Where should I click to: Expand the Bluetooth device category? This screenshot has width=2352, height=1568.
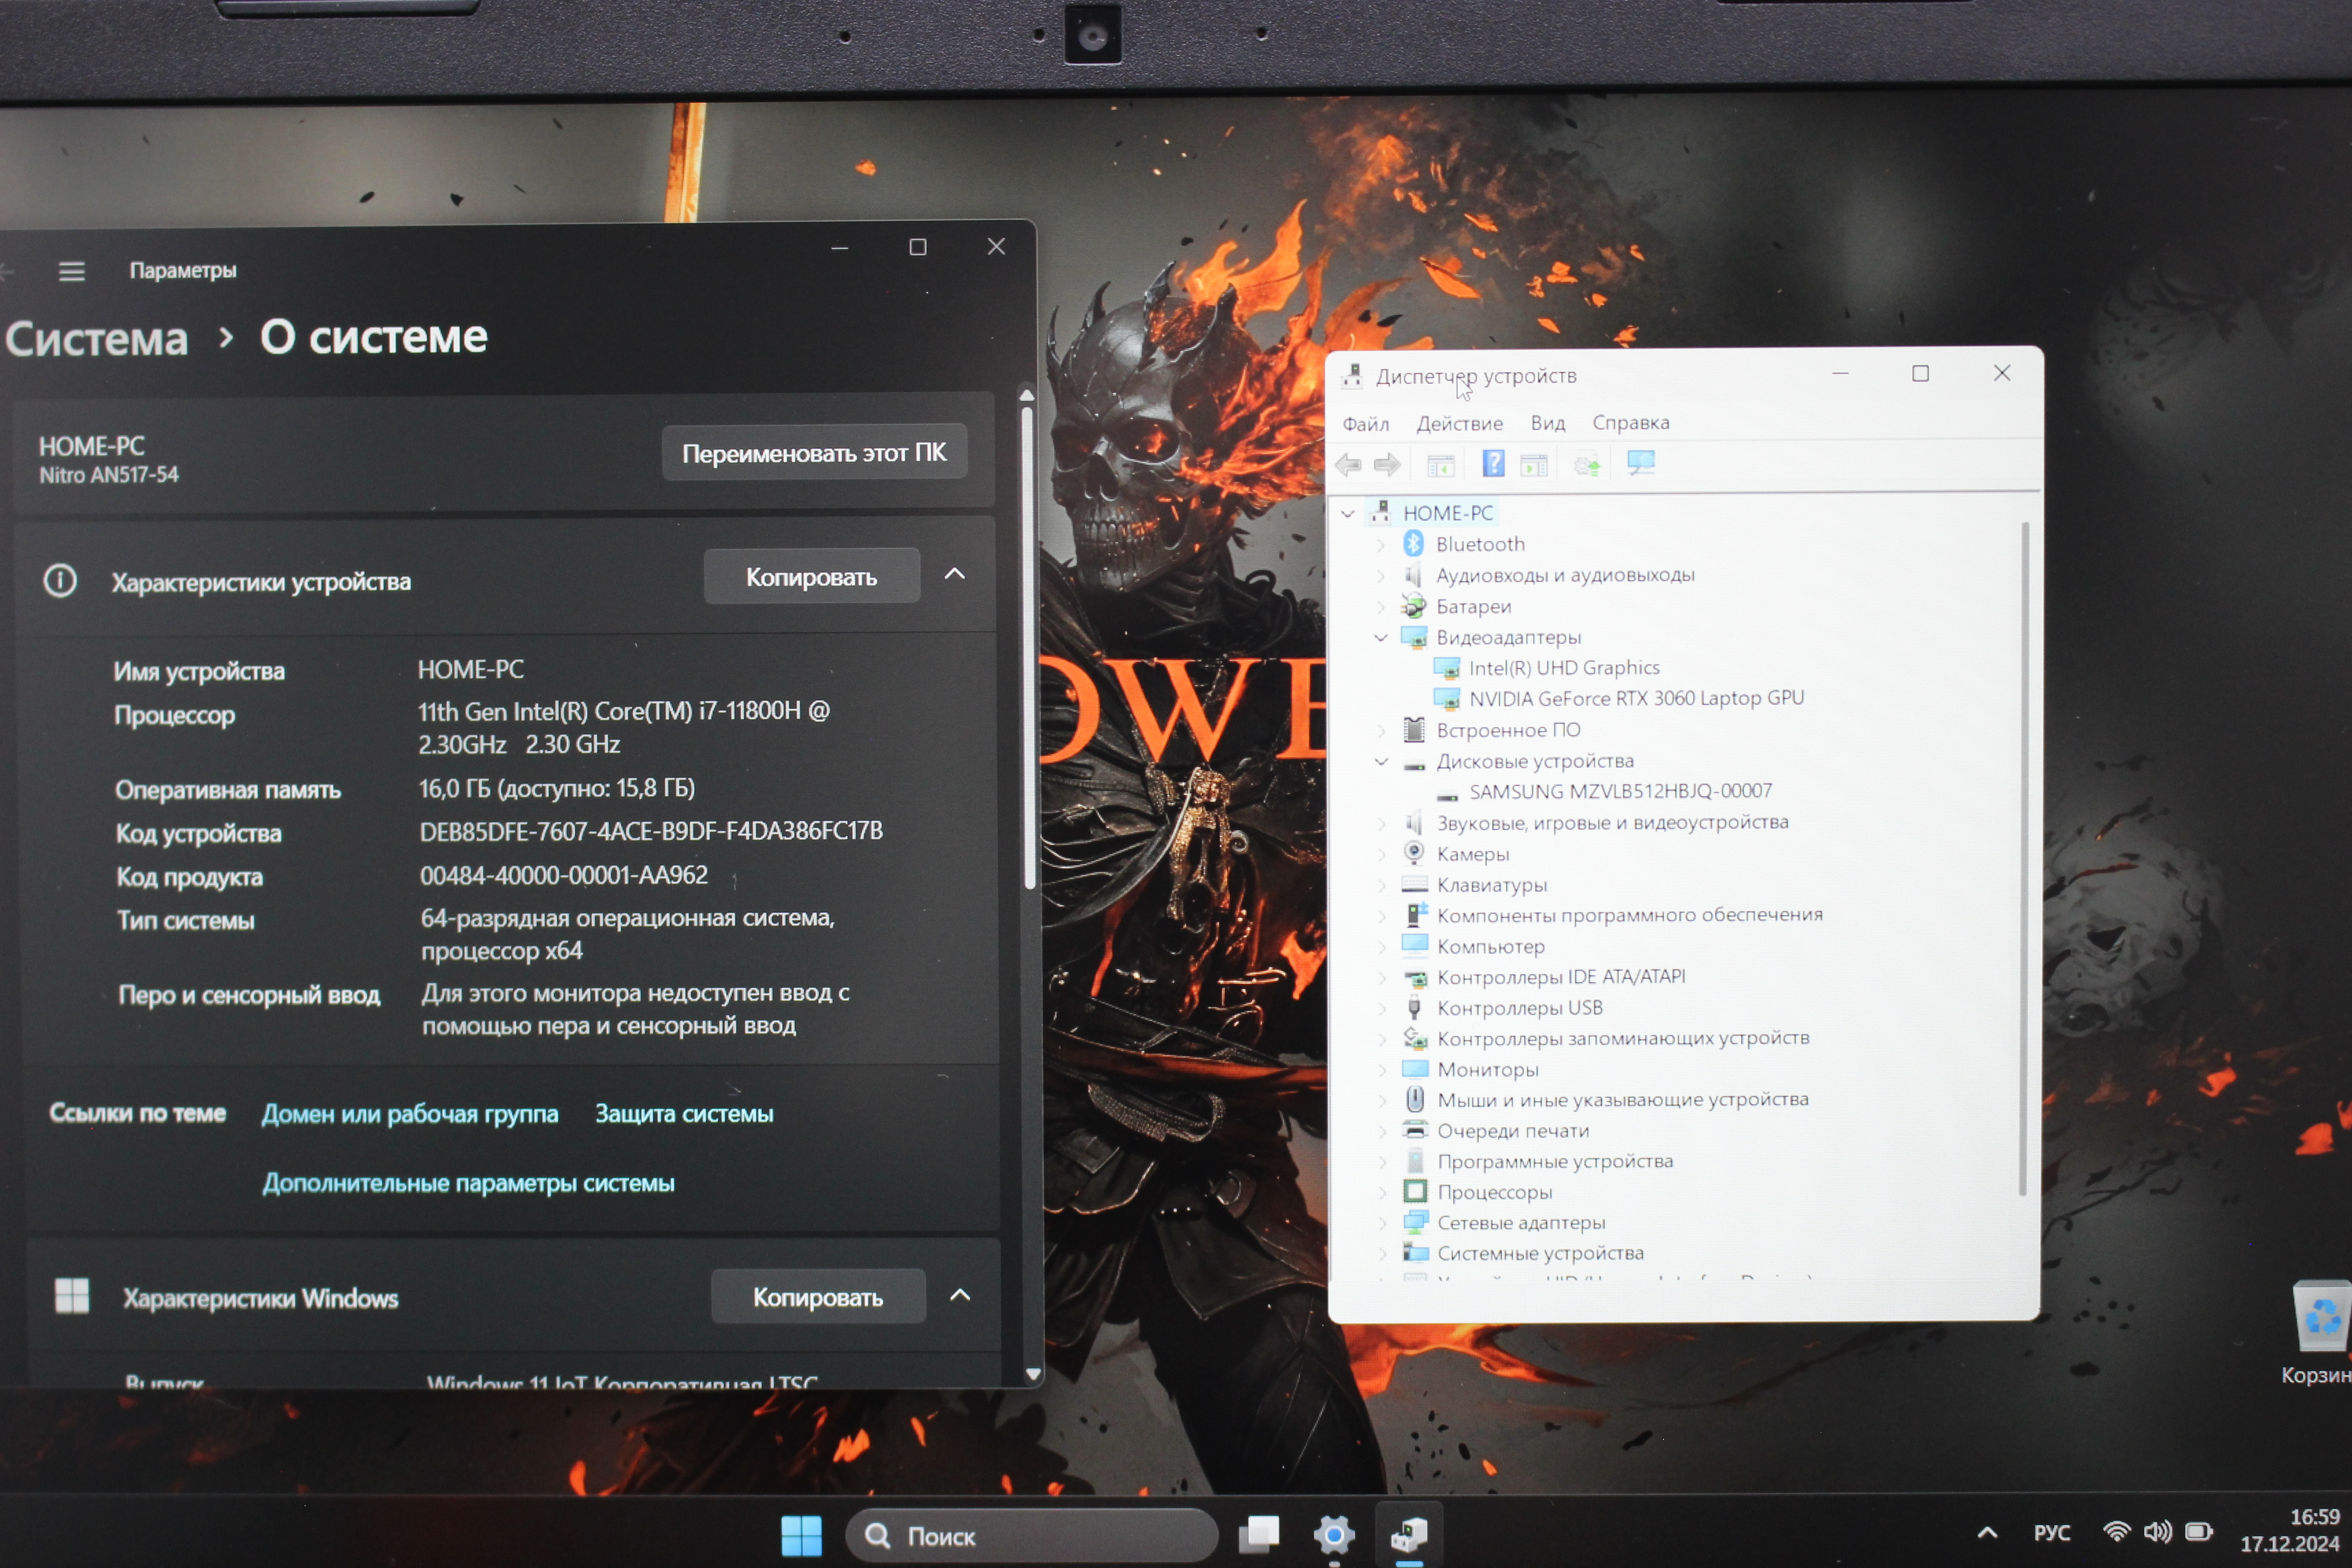pyautogui.click(x=1381, y=545)
